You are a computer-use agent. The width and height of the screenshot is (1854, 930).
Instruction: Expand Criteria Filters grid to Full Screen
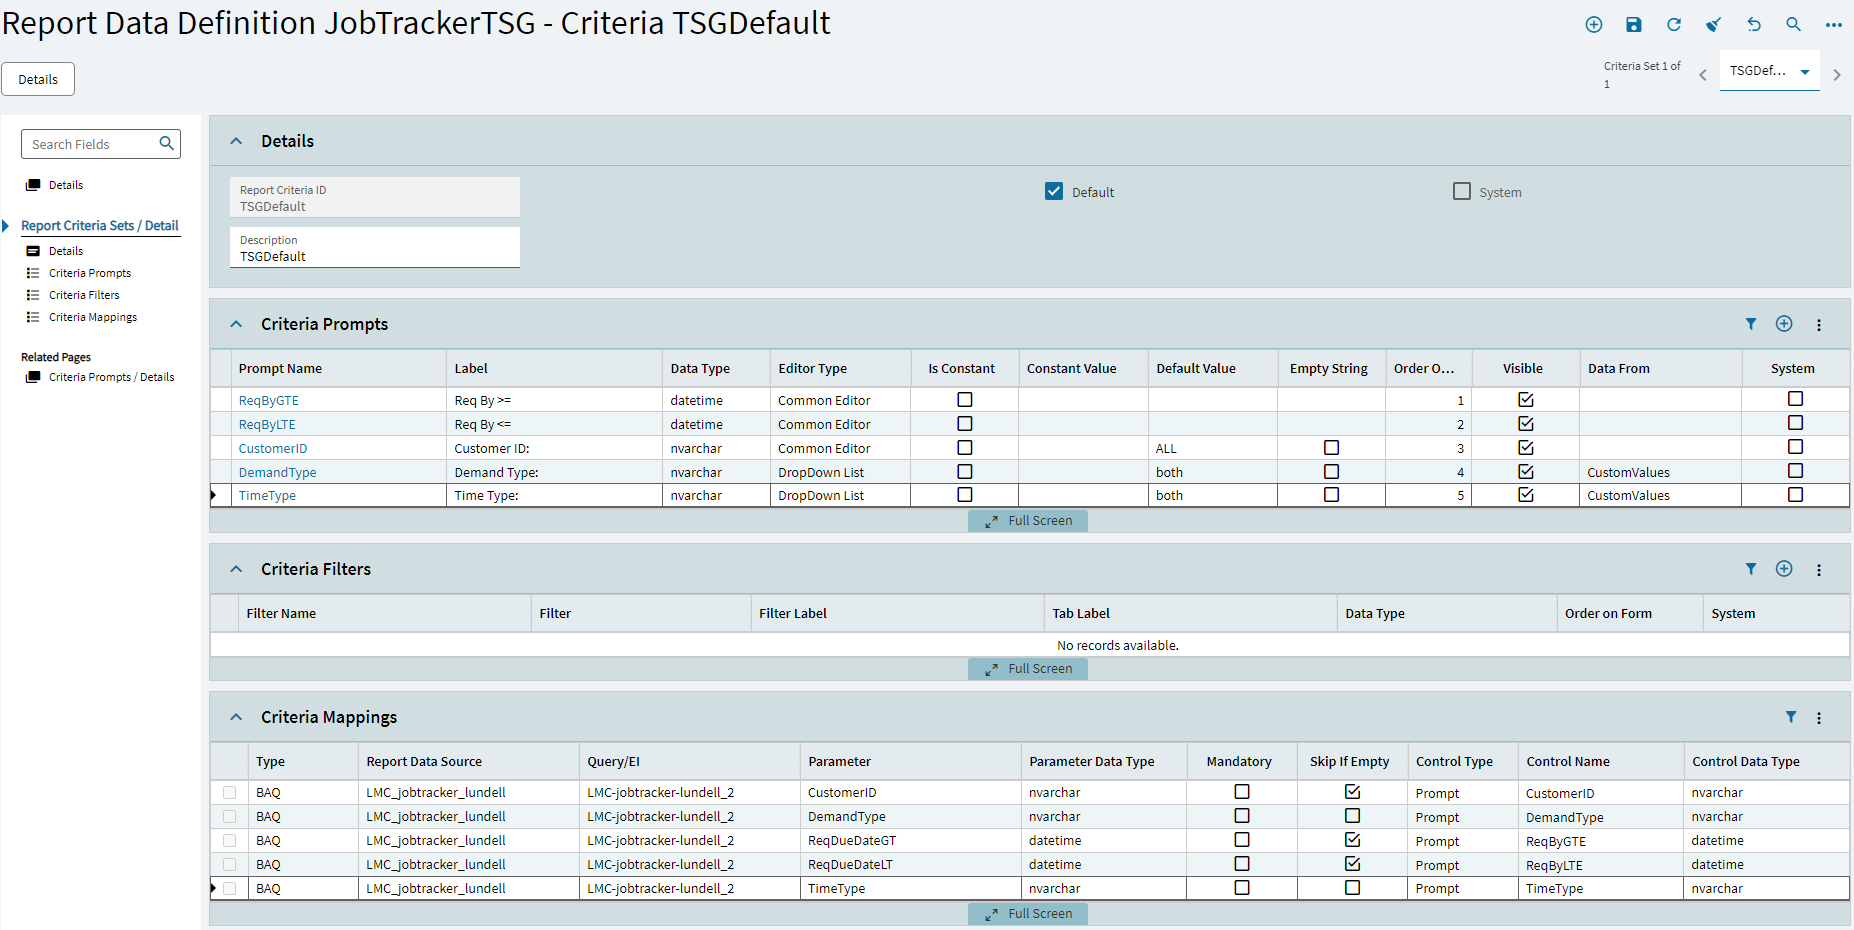pos(1028,669)
